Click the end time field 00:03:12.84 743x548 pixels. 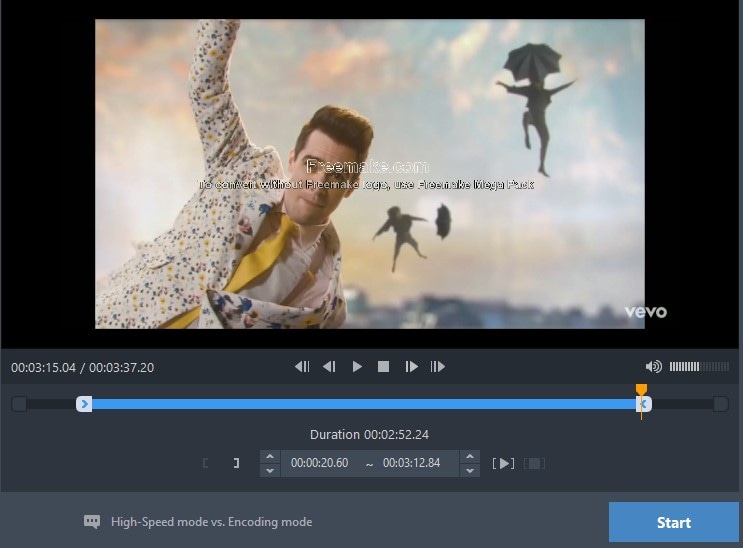(x=411, y=463)
